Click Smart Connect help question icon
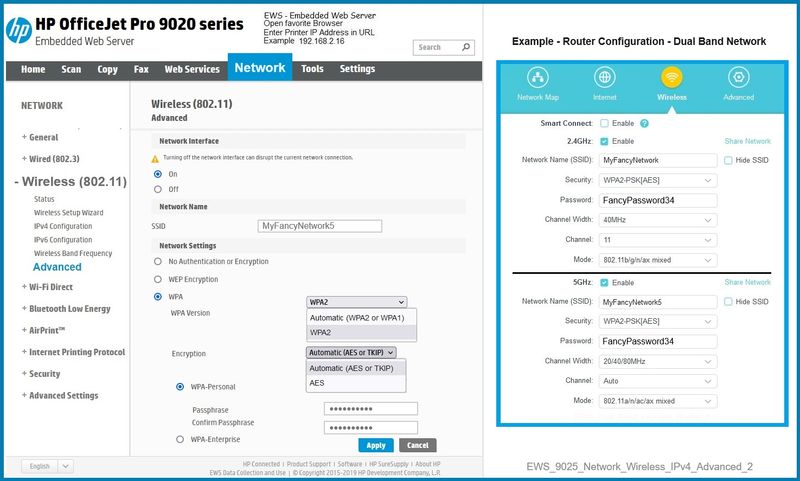Viewport: 800px width, 481px height. coord(644,123)
